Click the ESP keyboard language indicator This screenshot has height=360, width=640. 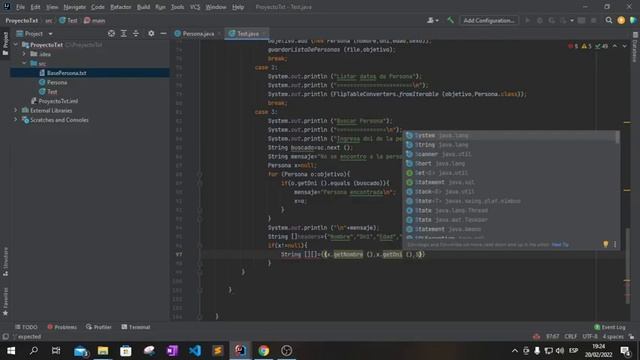click(x=573, y=351)
